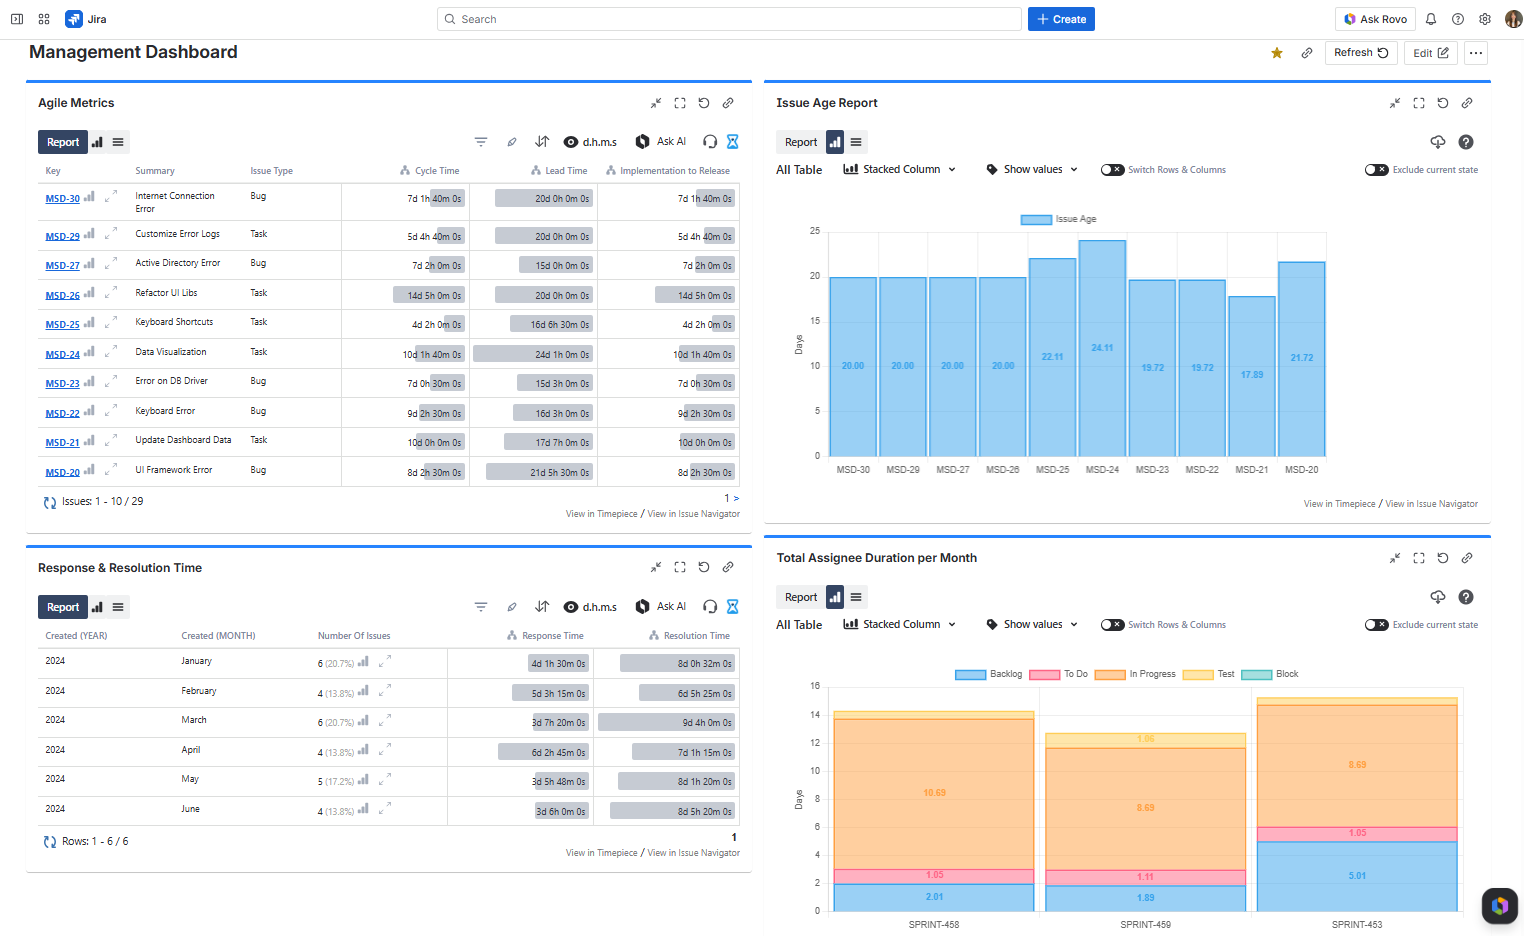Enable Switch Rows & Columns in Total Assignee Duration
1524x936 pixels.
tap(1112, 624)
